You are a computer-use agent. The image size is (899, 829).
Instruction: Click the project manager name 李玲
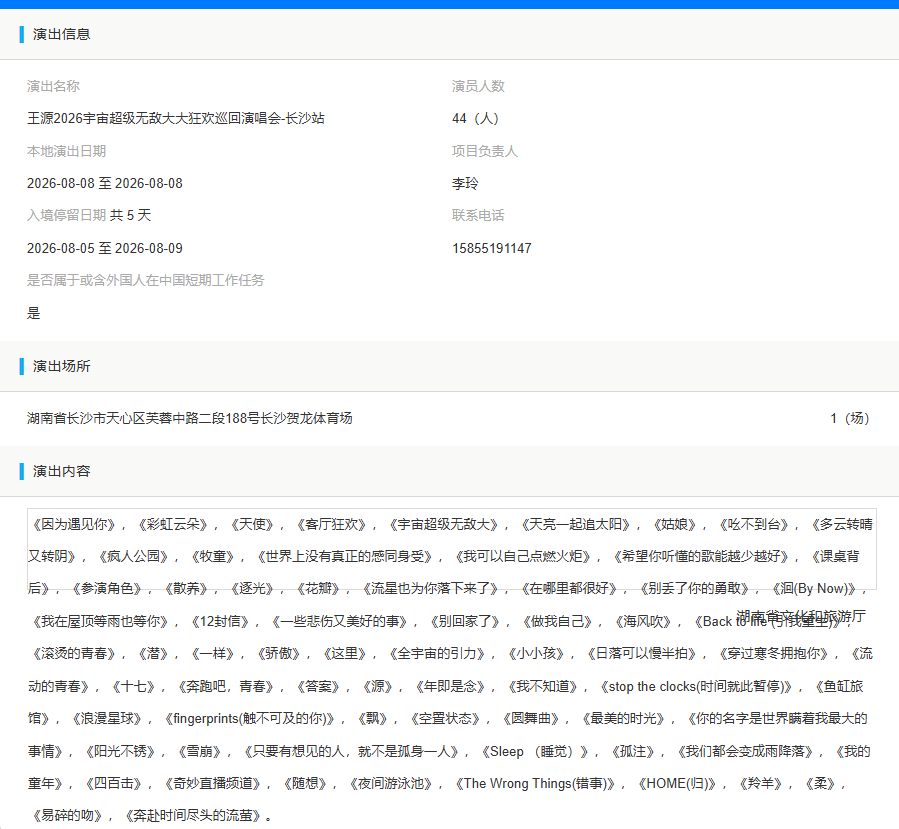465,183
